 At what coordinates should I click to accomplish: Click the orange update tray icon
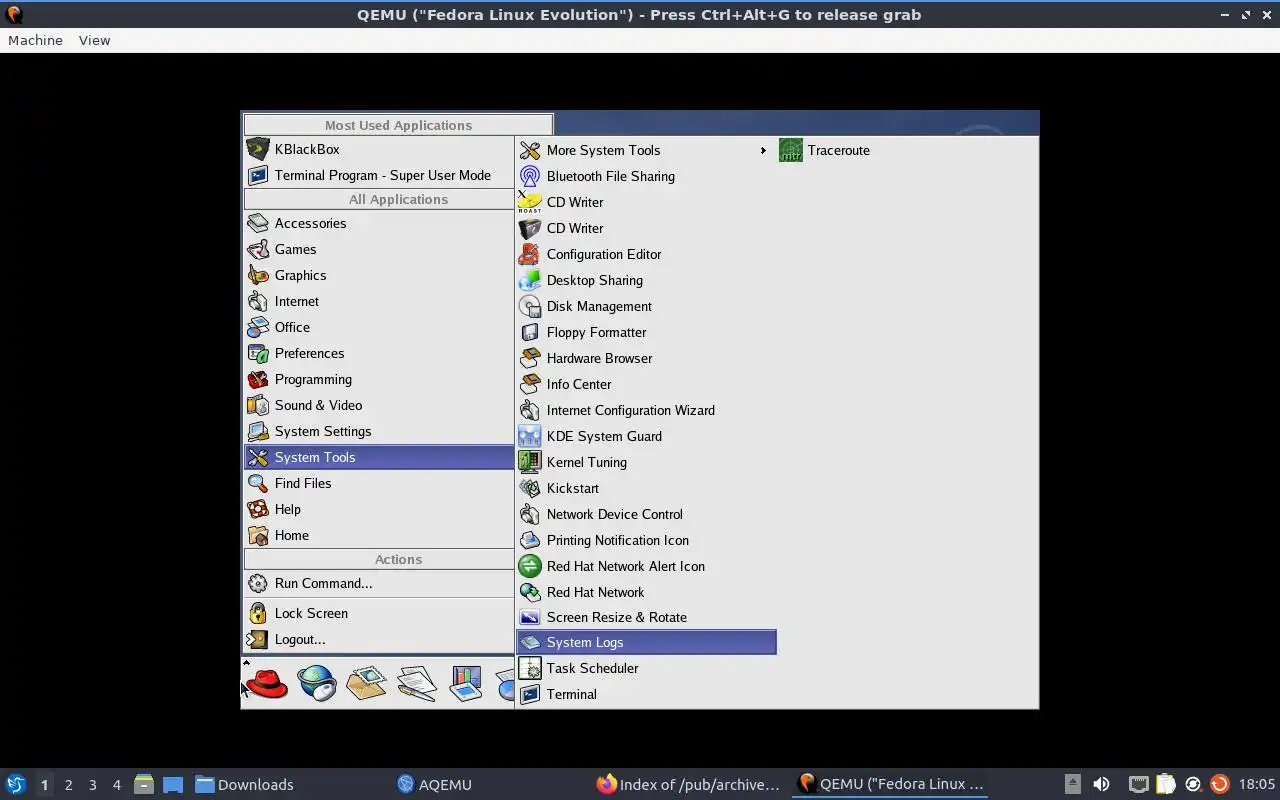click(1219, 784)
